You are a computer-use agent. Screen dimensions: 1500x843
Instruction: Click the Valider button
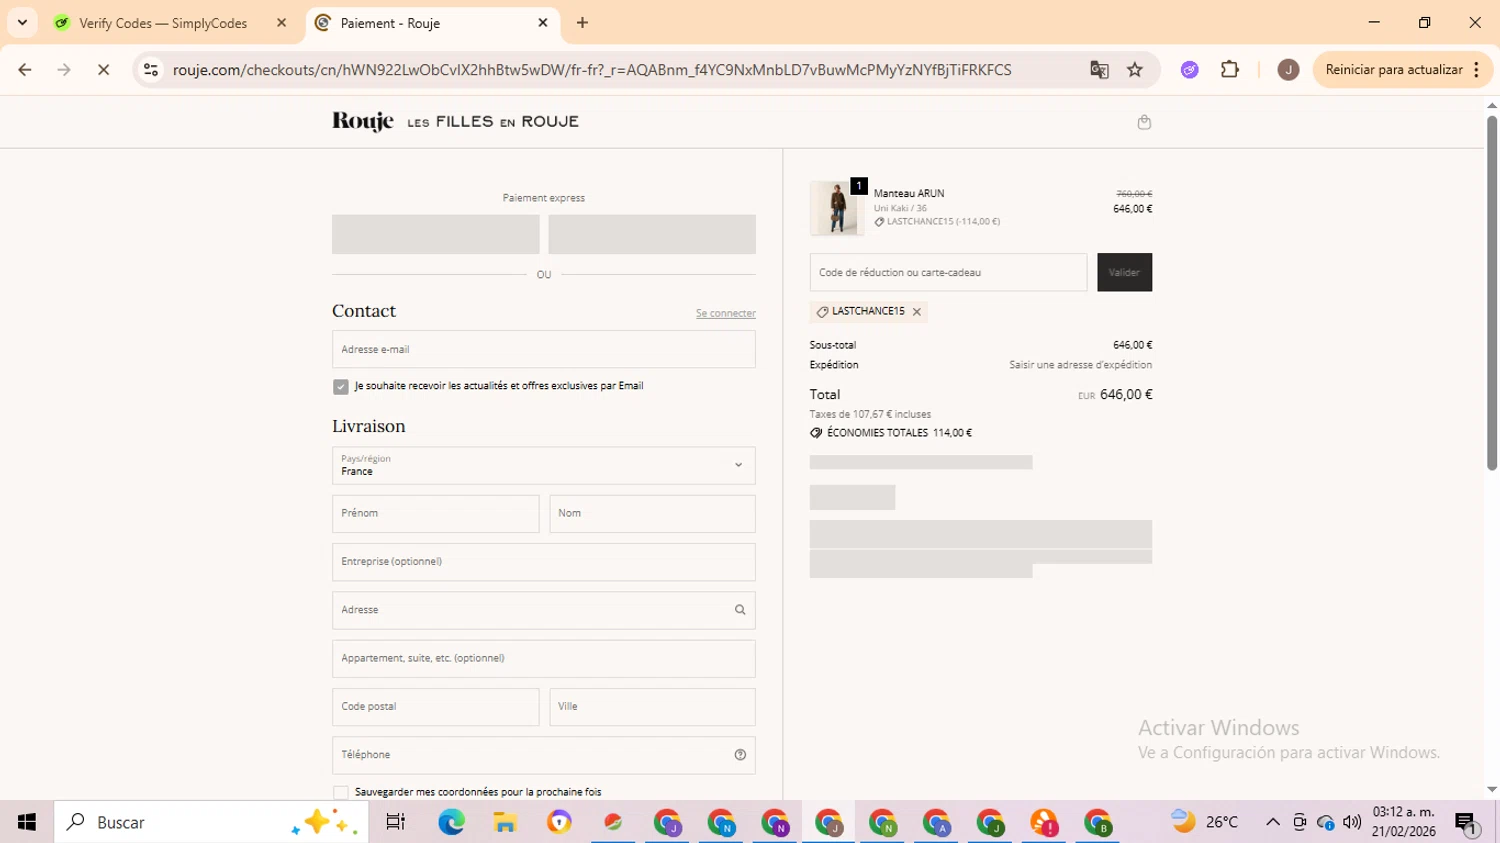[1124, 272]
